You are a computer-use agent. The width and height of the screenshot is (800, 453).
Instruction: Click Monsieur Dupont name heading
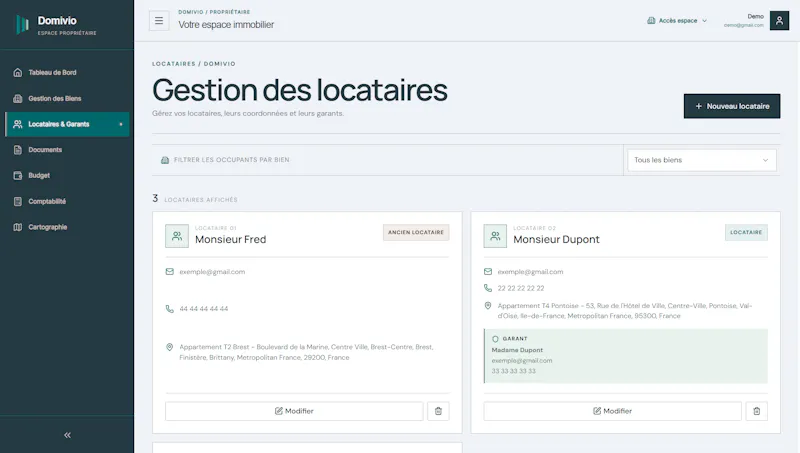tap(556, 239)
